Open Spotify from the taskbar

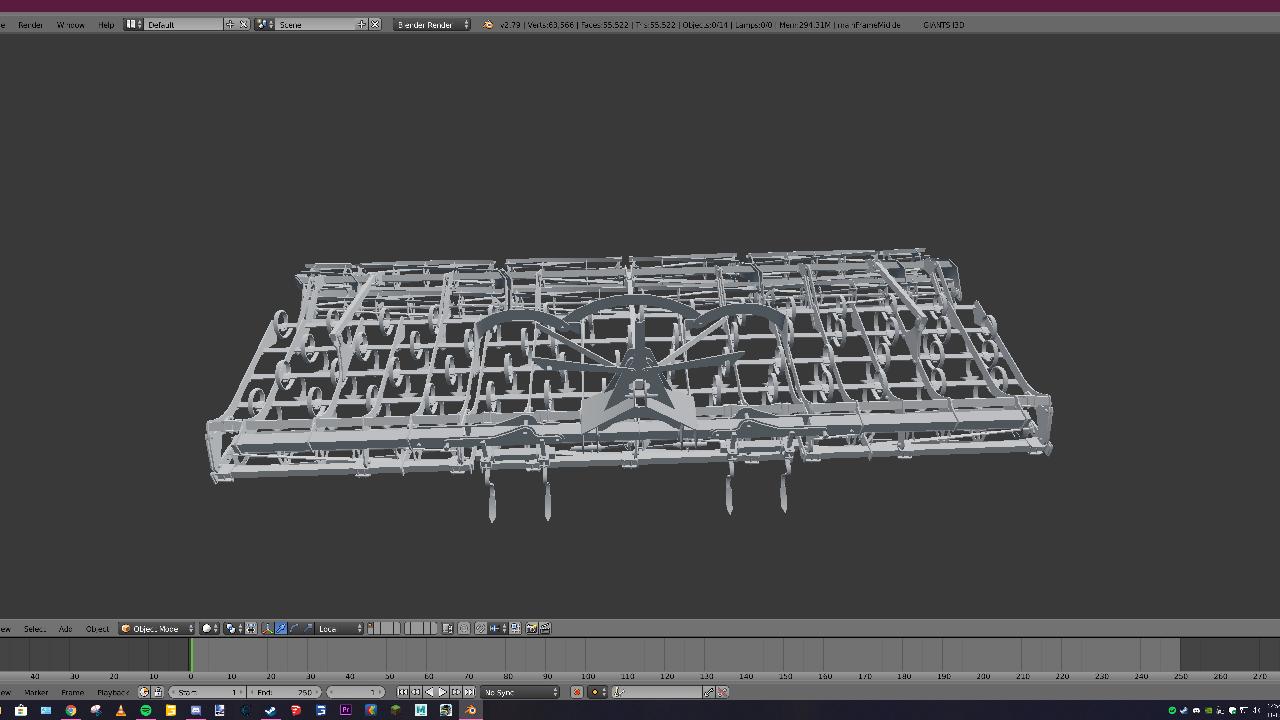coord(146,710)
